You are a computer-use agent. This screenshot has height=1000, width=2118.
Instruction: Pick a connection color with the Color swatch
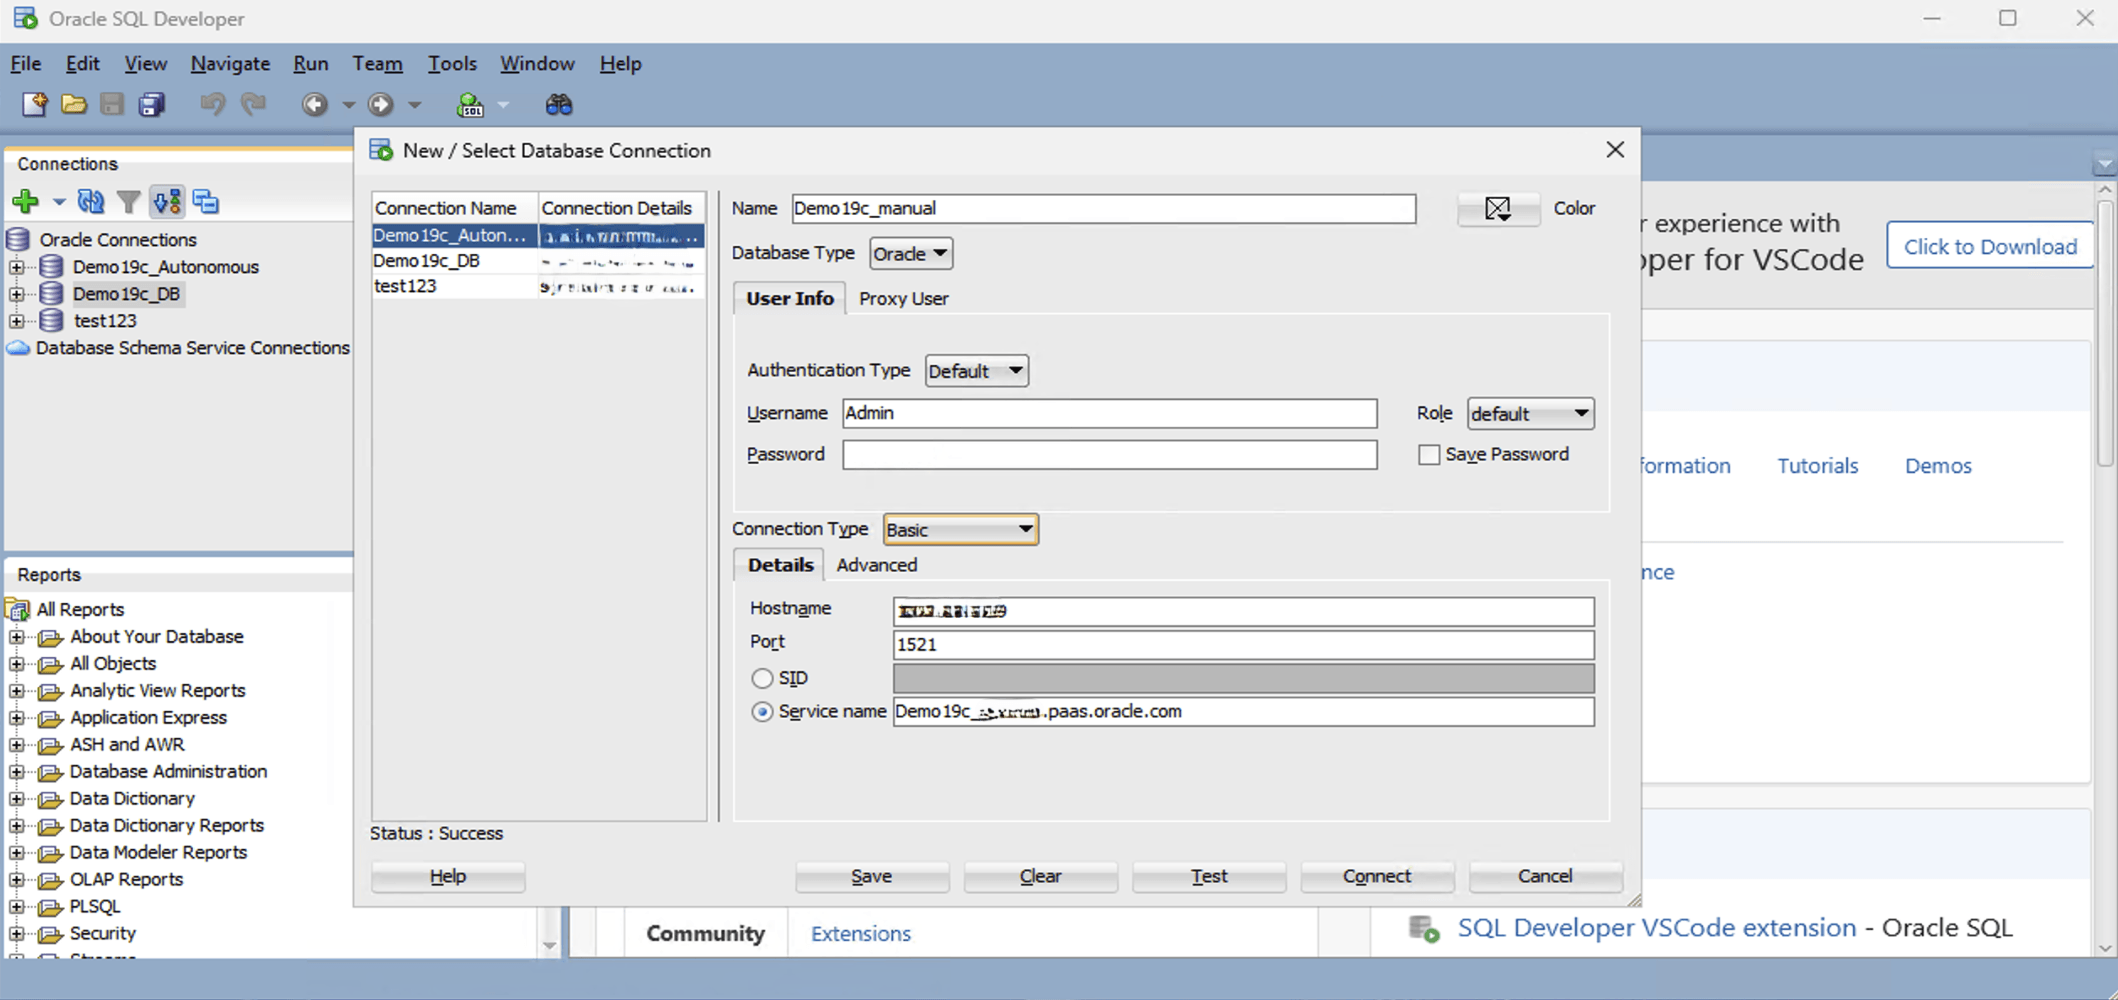(x=1497, y=208)
